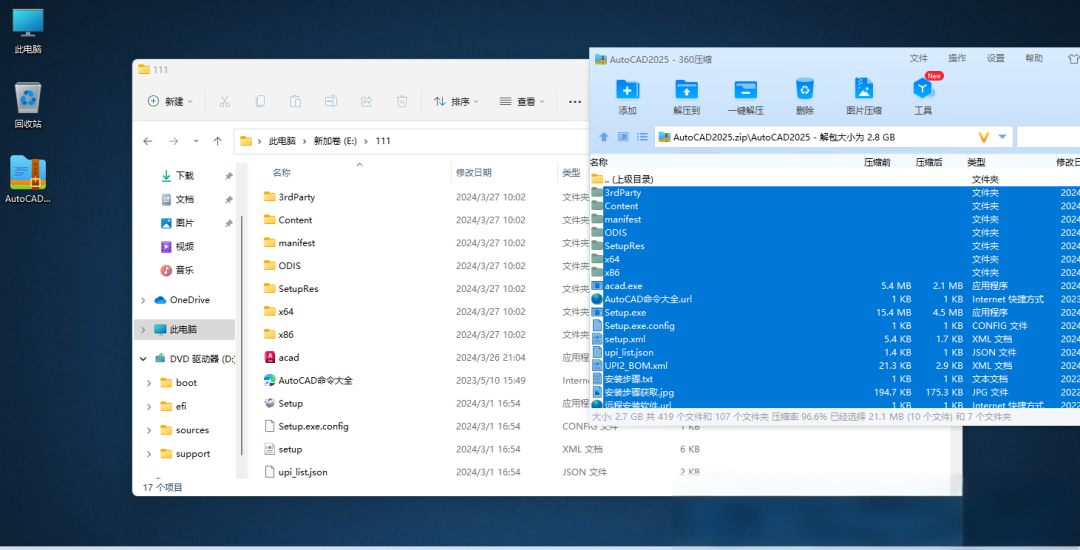Viewport: 1080px width, 550px height.
Task: Select 视频 in the Explorer sidebar
Action: point(184,246)
